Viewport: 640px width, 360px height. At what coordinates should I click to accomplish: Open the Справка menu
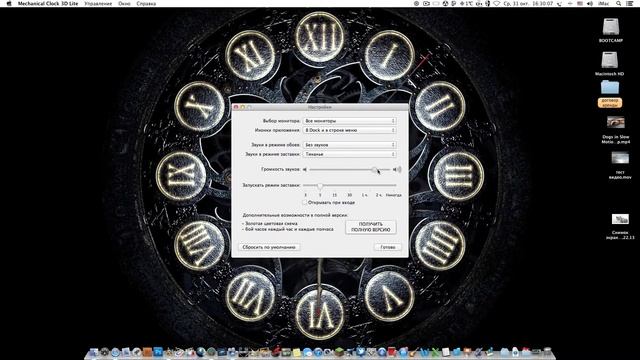click(146, 3)
